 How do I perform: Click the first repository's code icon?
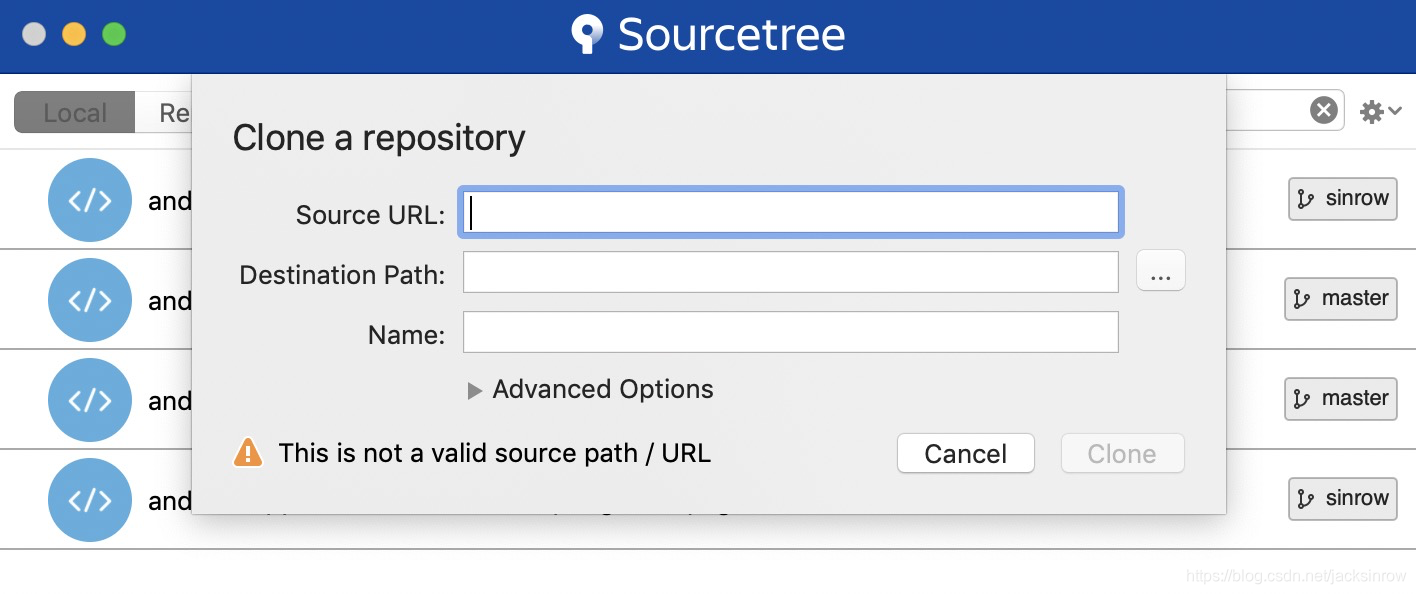point(90,200)
